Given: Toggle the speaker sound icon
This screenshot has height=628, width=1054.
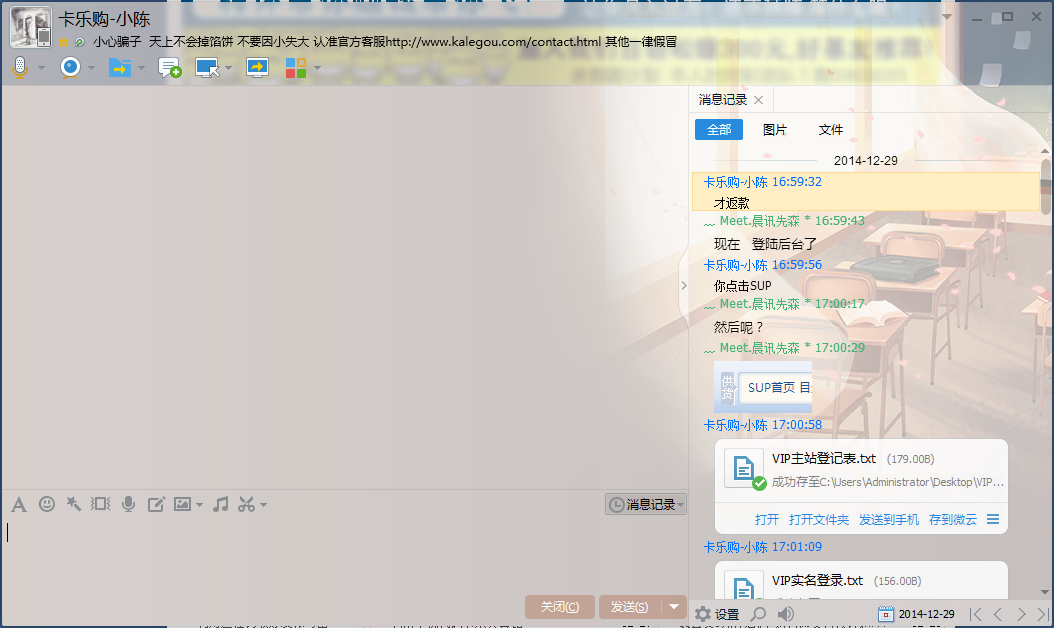Looking at the screenshot, I should [x=786, y=614].
